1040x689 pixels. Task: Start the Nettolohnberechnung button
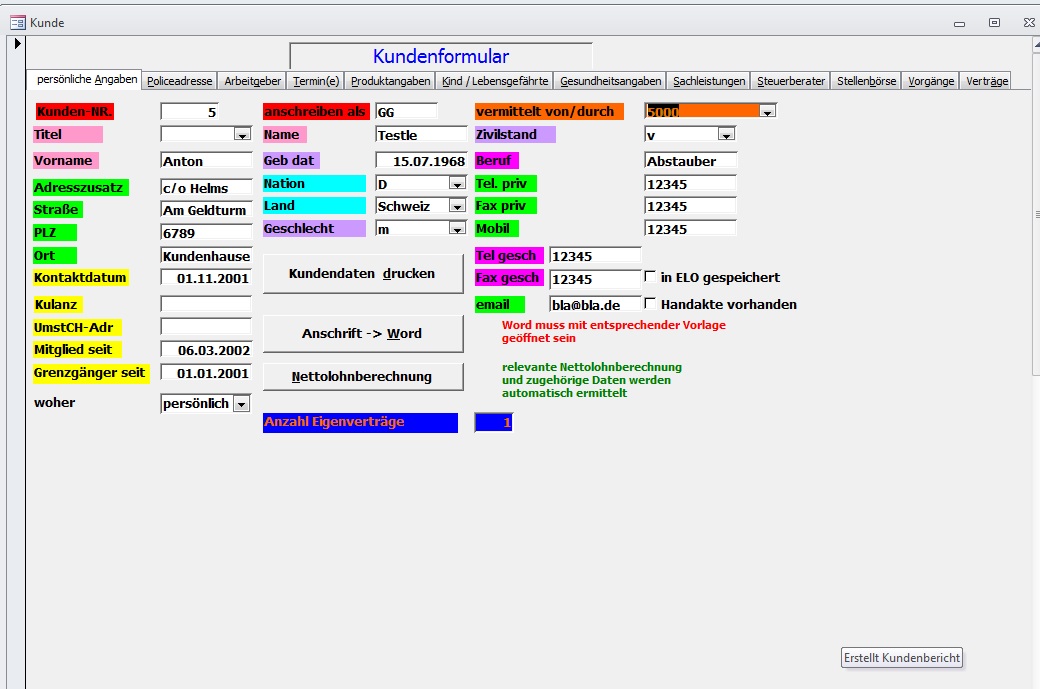pyautogui.click(x=363, y=377)
